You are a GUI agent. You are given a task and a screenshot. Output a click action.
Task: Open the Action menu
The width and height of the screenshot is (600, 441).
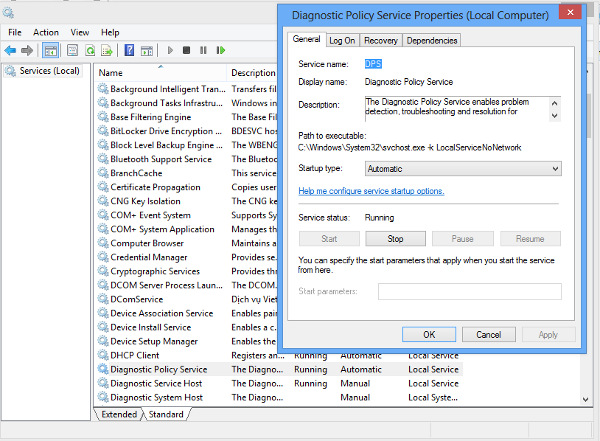tap(46, 33)
